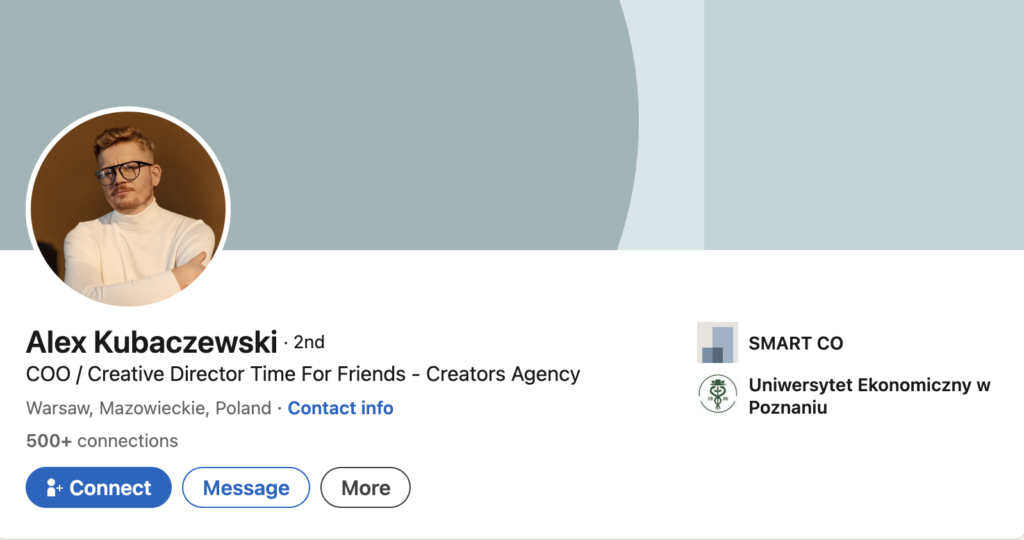Send a message with Message button
The width and height of the screenshot is (1024, 540).
[246, 488]
